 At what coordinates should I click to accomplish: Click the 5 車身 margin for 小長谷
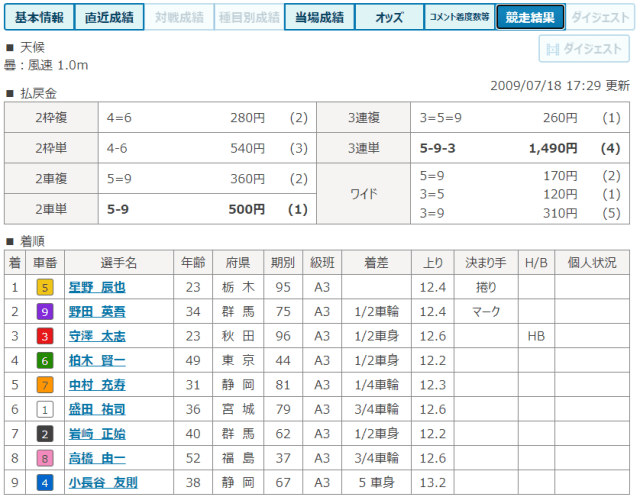[x=376, y=483]
